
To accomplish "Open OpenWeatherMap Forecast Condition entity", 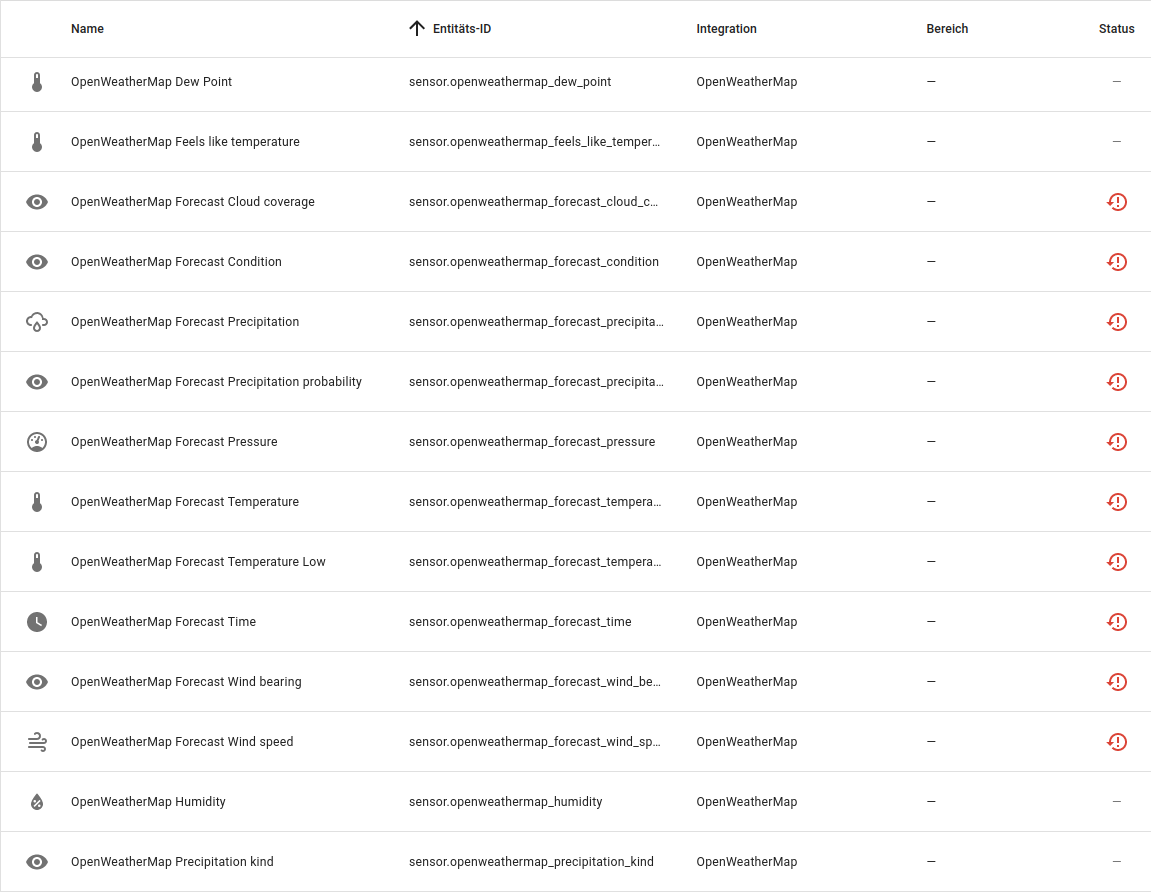I will click(x=176, y=262).
